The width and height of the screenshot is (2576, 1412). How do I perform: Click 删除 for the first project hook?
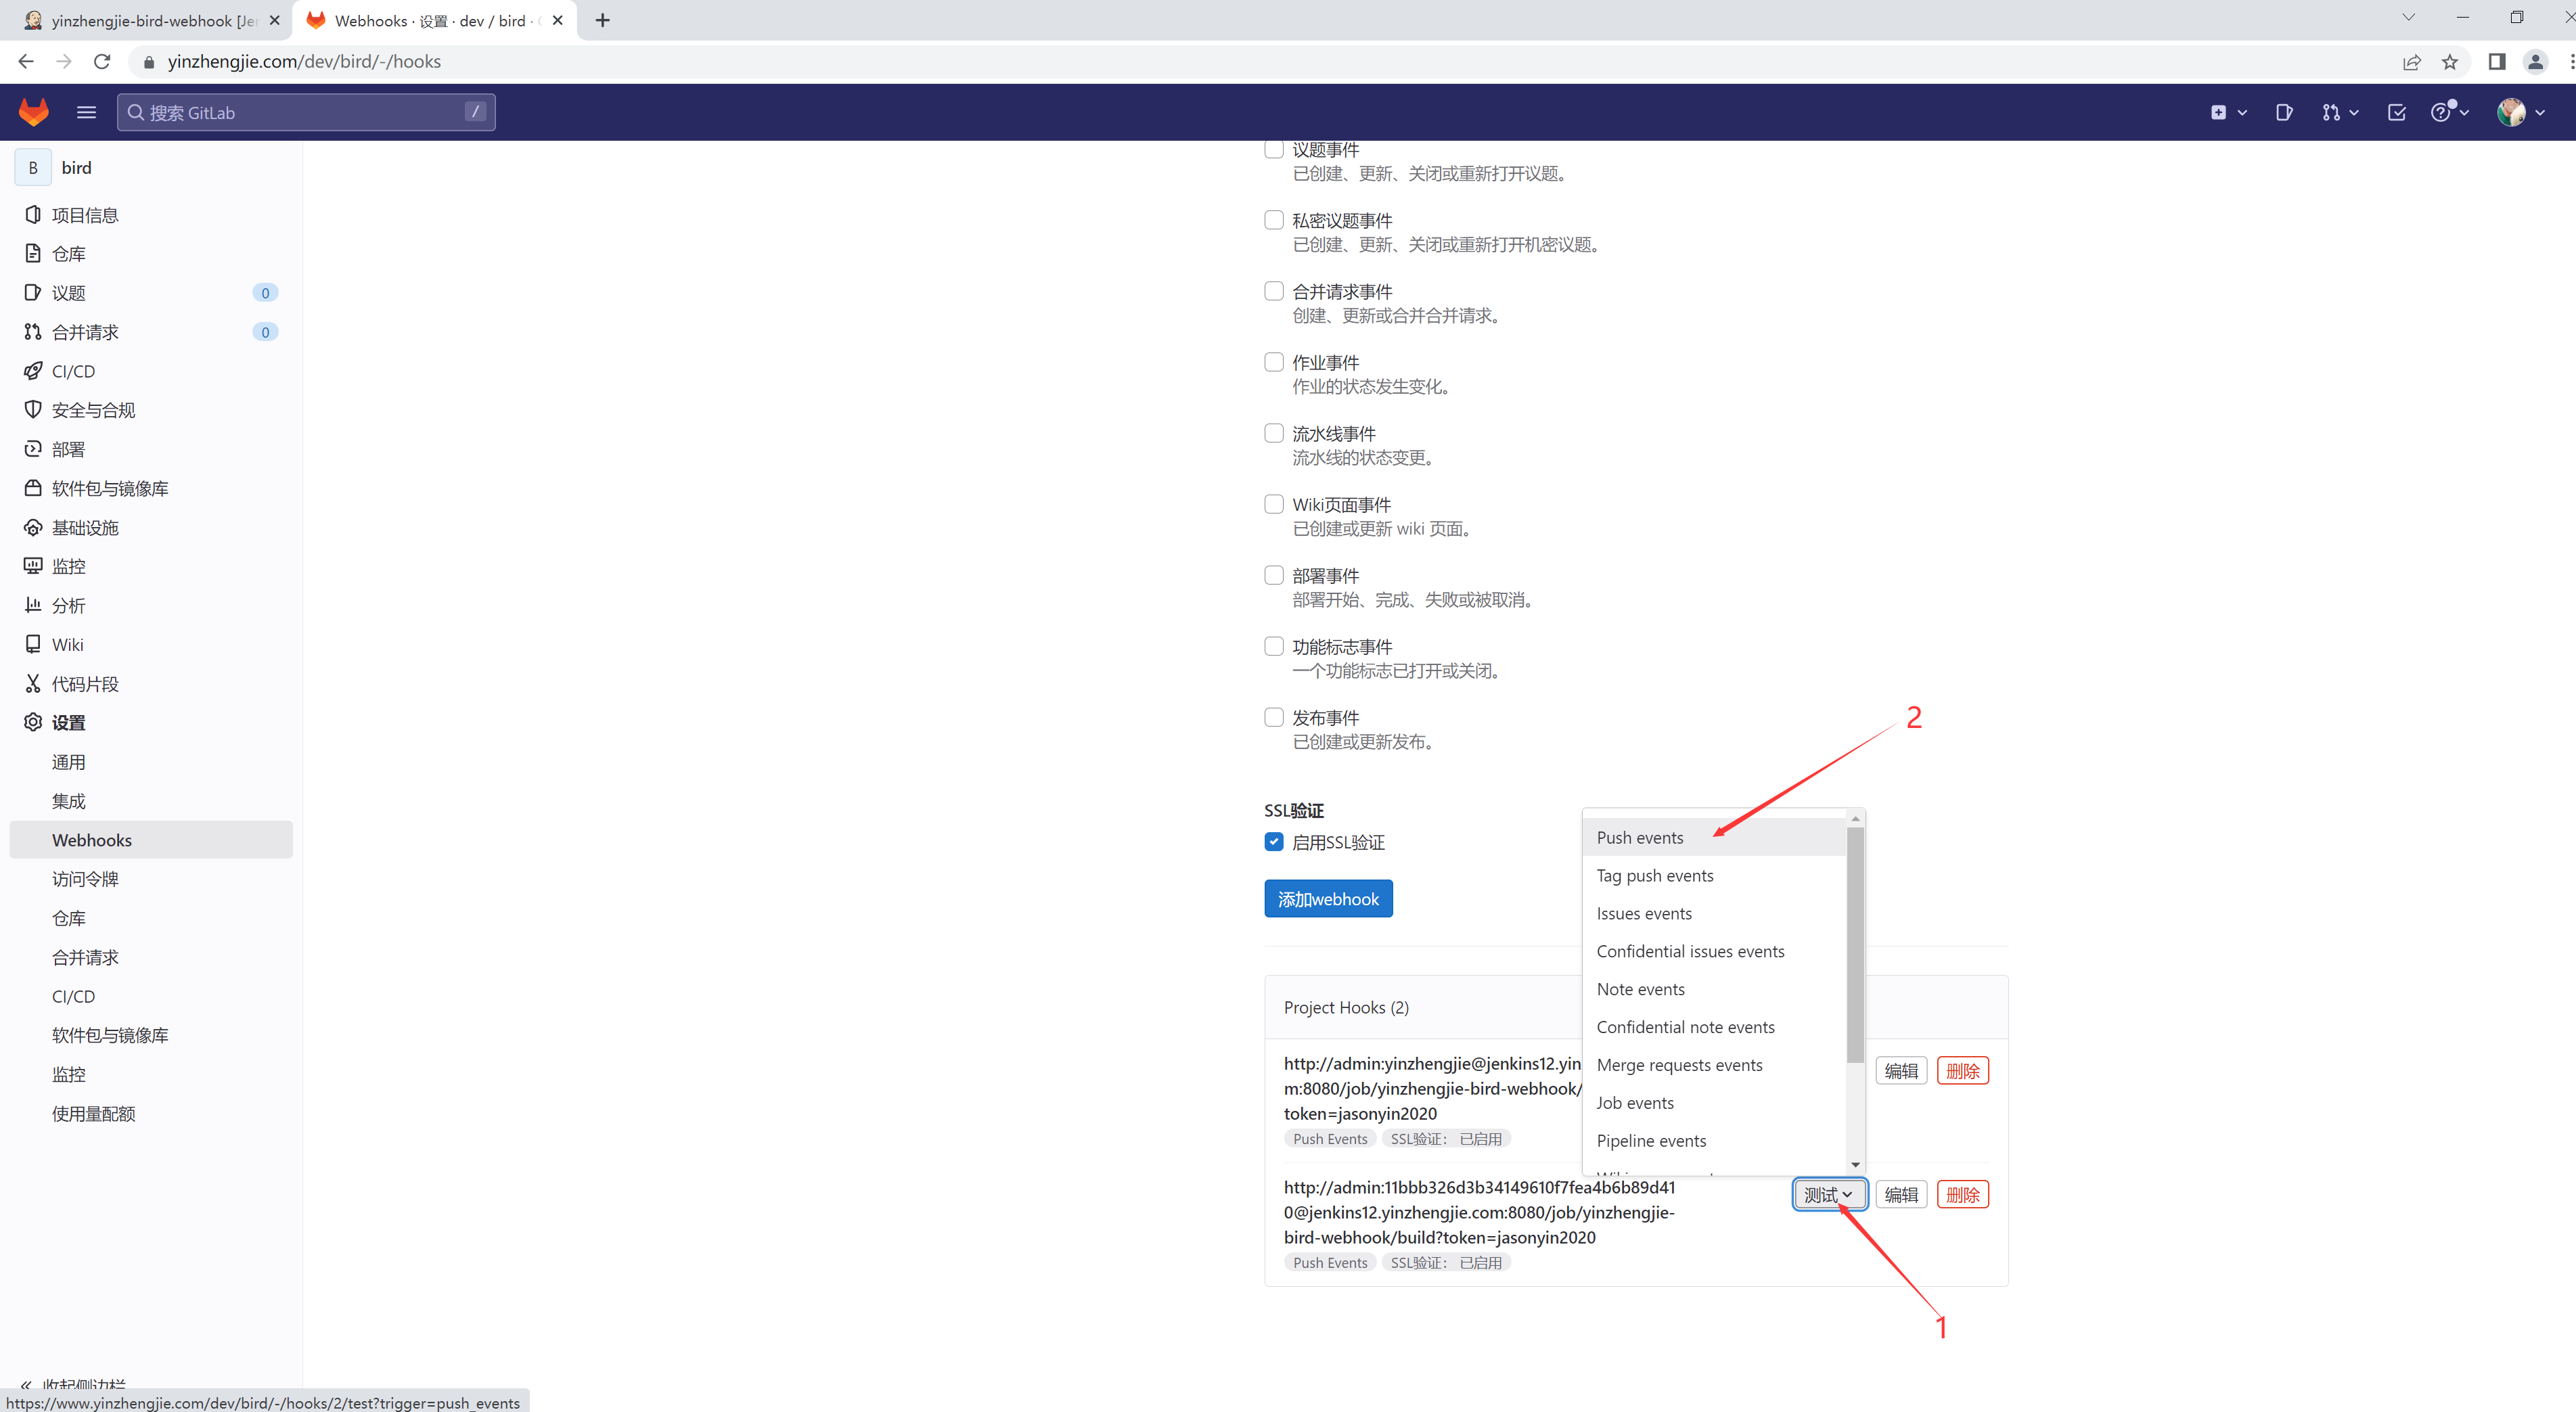coord(1962,1071)
